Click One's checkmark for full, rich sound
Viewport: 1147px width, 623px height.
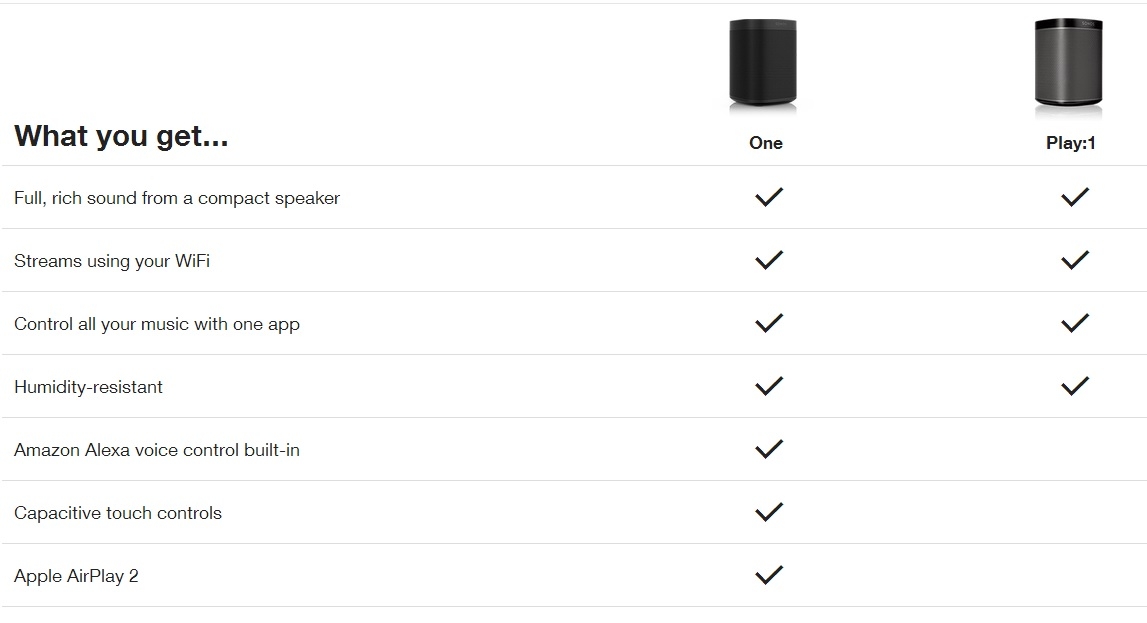[x=769, y=197]
